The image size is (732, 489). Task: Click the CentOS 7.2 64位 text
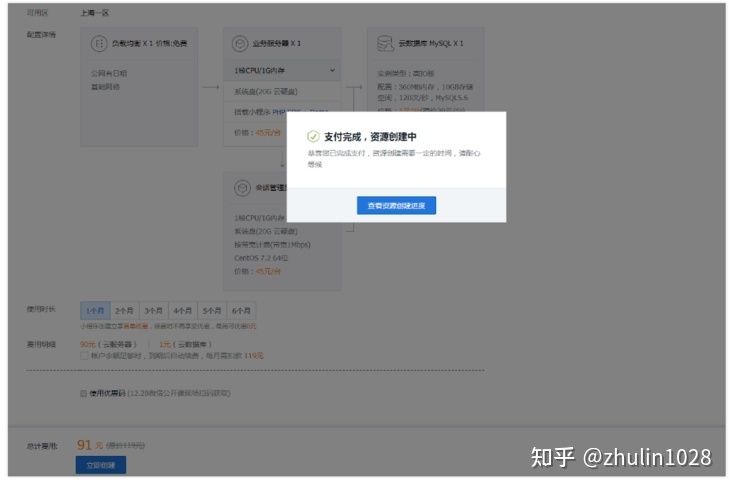click(261, 258)
